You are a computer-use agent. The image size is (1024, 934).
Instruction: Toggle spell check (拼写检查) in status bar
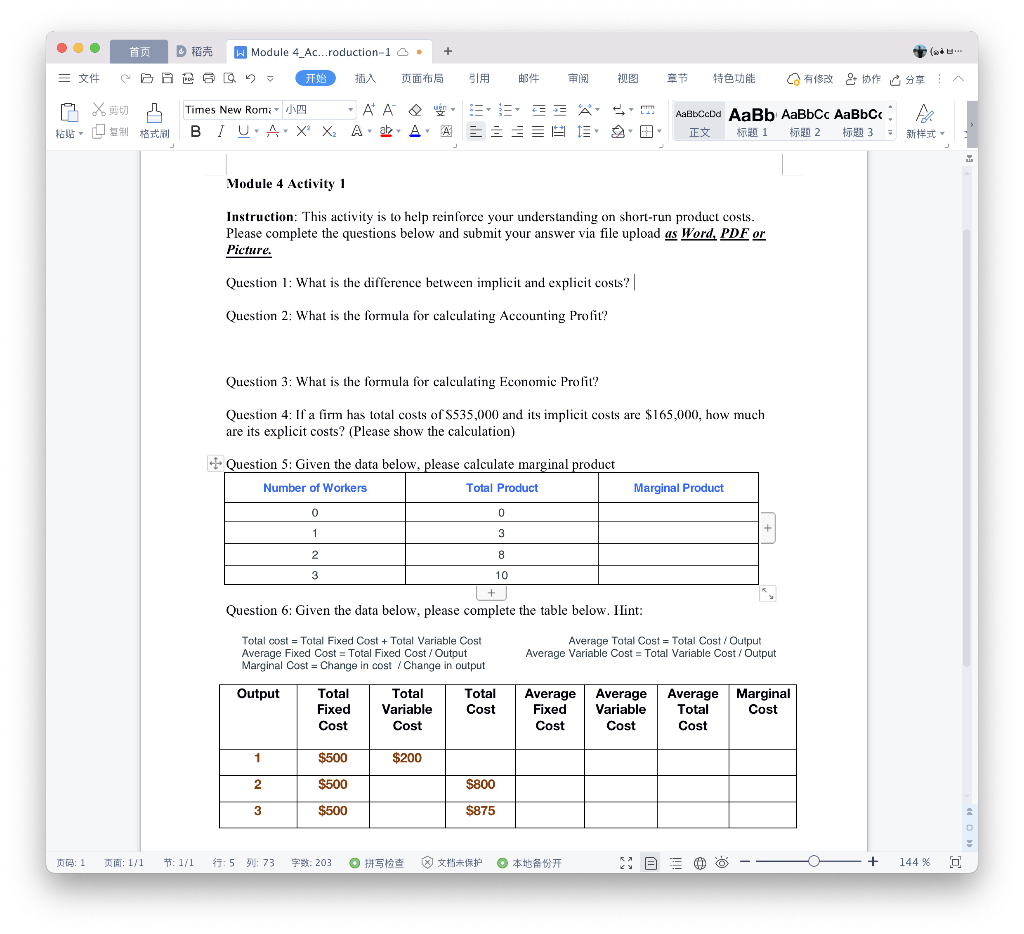377,863
